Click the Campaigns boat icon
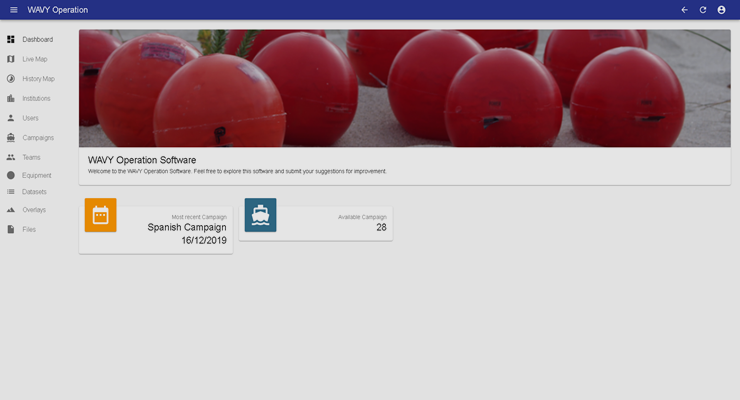This screenshot has height=400, width=740. (11, 138)
